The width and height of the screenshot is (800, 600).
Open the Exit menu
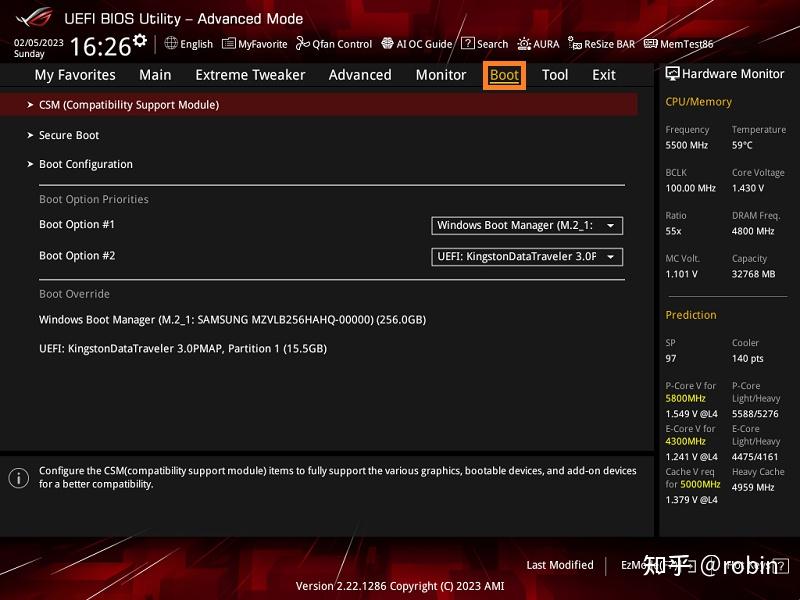(603, 74)
